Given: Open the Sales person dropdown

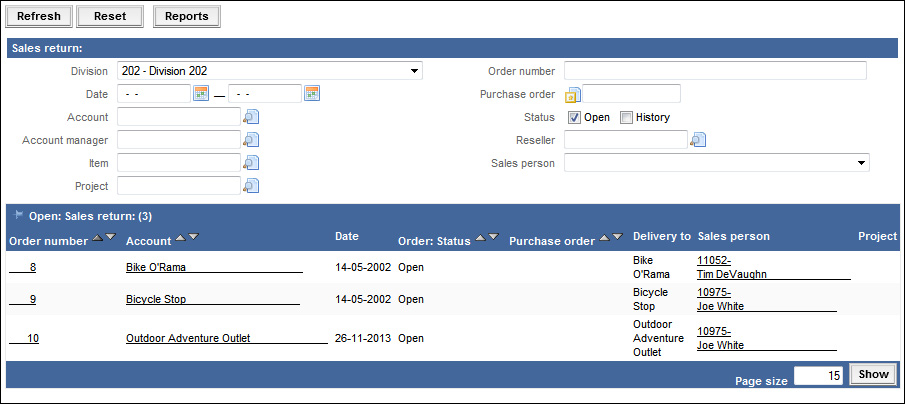Looking at the screenshot, I should point(861,163).
